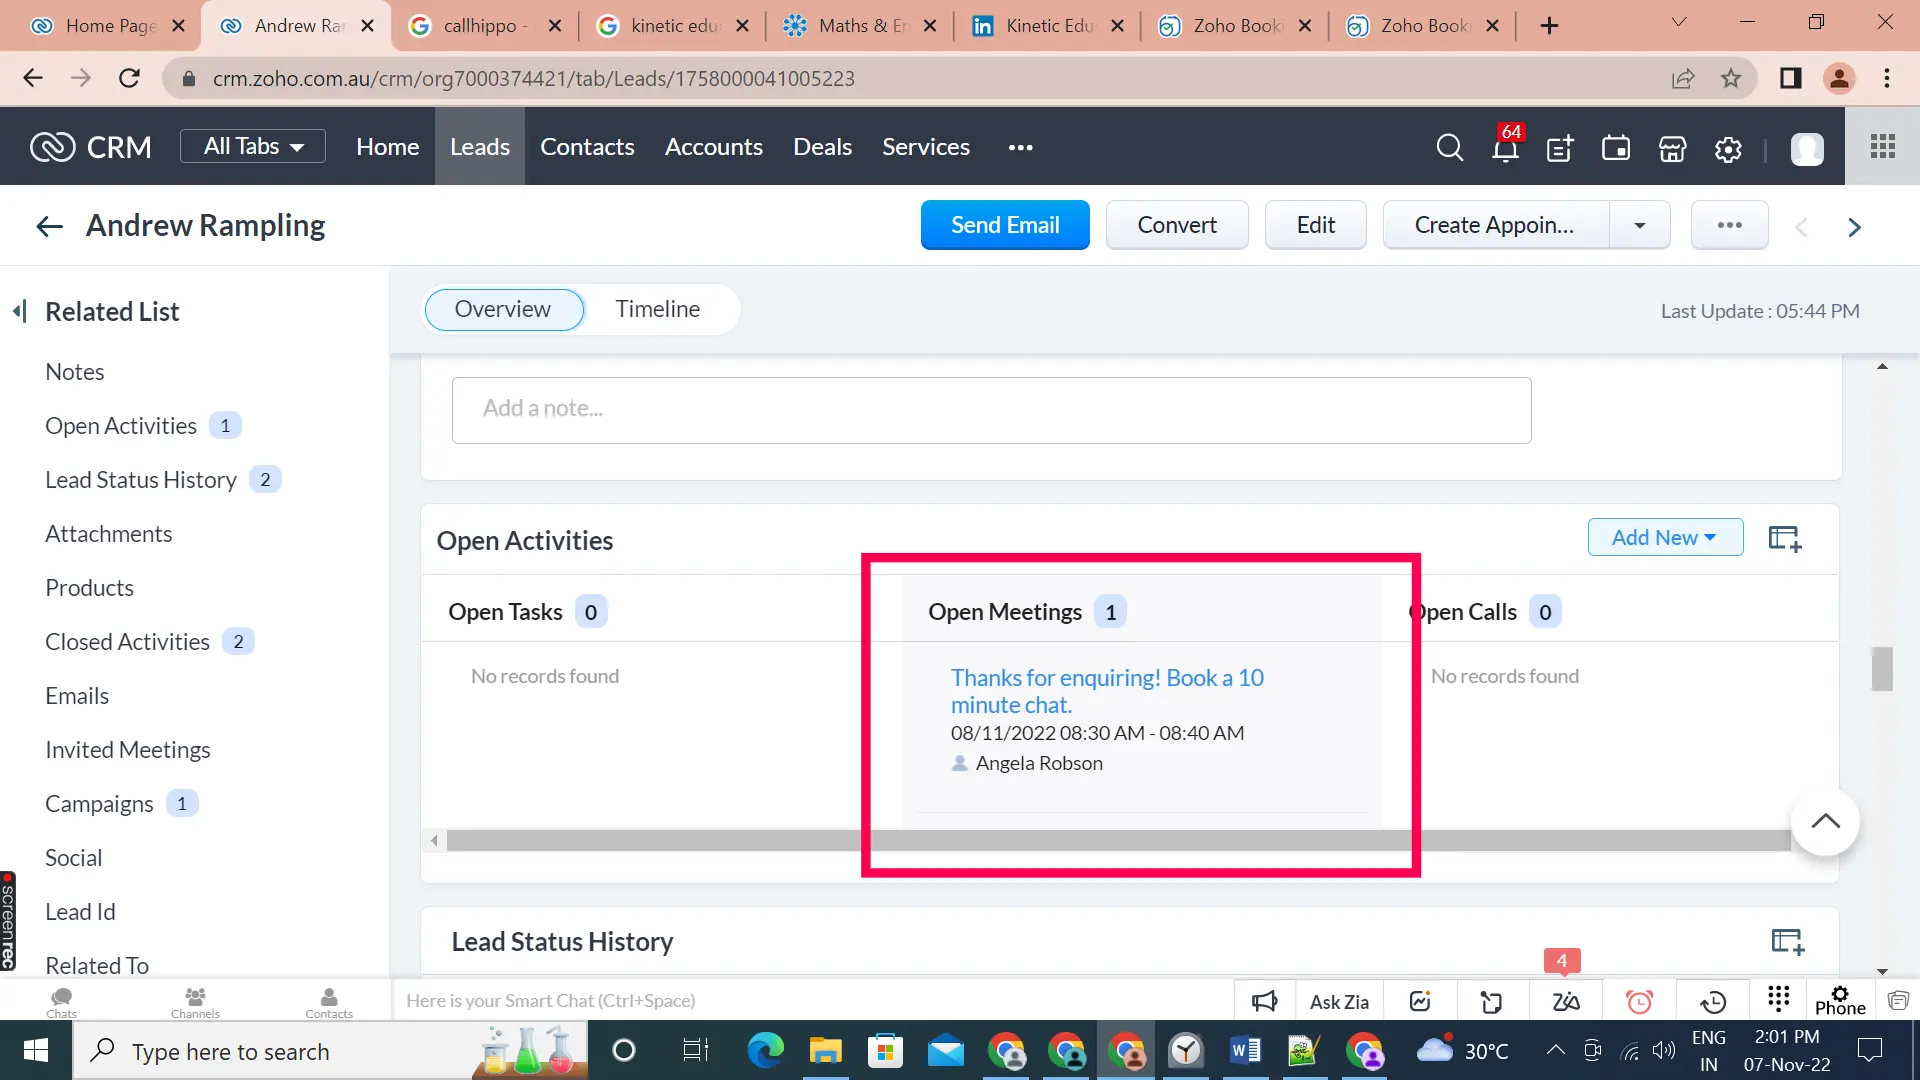Open the CRM settings gear
1920x1080 pixels.
pos(1727,148)
